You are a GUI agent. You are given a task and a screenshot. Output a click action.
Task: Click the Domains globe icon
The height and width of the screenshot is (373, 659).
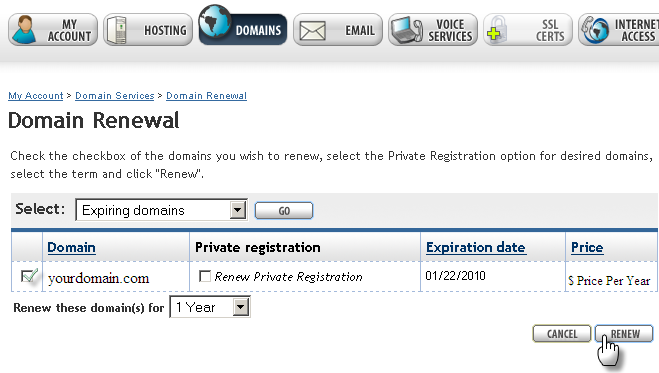pos(215,21)
